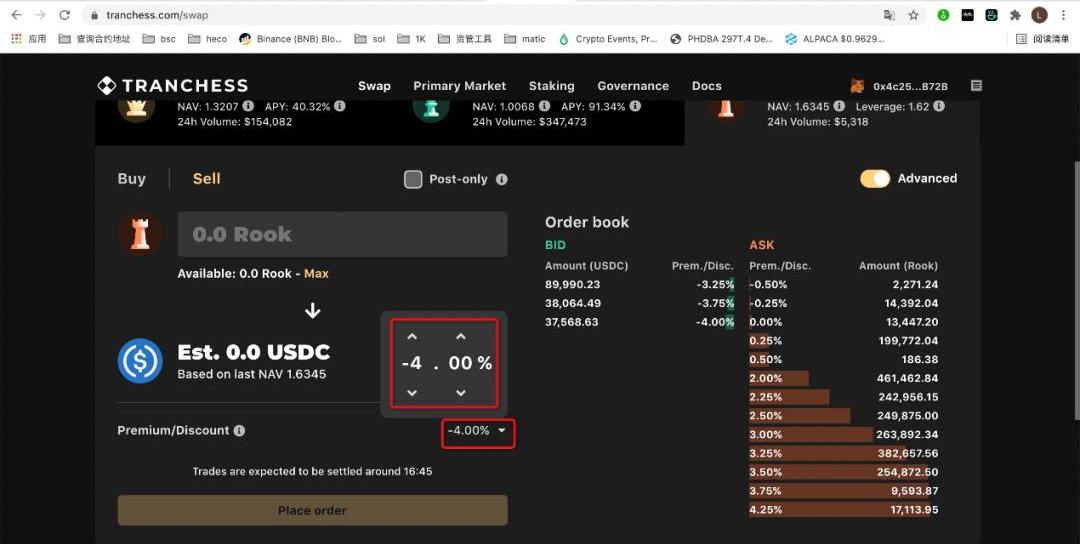Open the Primary Market menu item
Image resolution: width=1080 pixels, height=544 pixels.
click(x=459, y=86)
